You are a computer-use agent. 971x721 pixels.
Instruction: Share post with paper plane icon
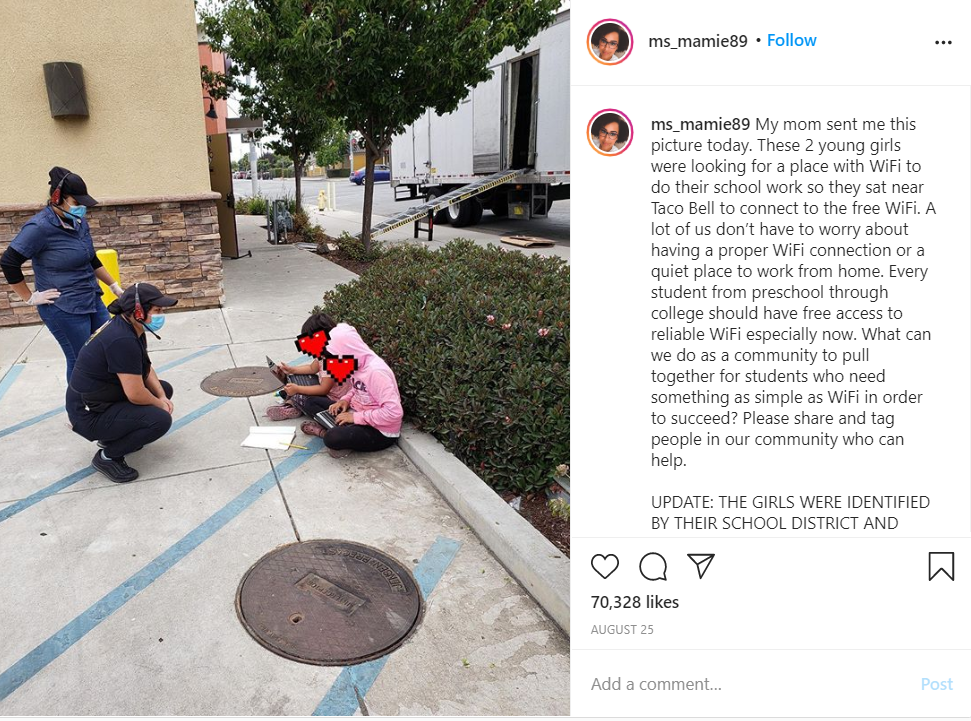tap(701, 566)
